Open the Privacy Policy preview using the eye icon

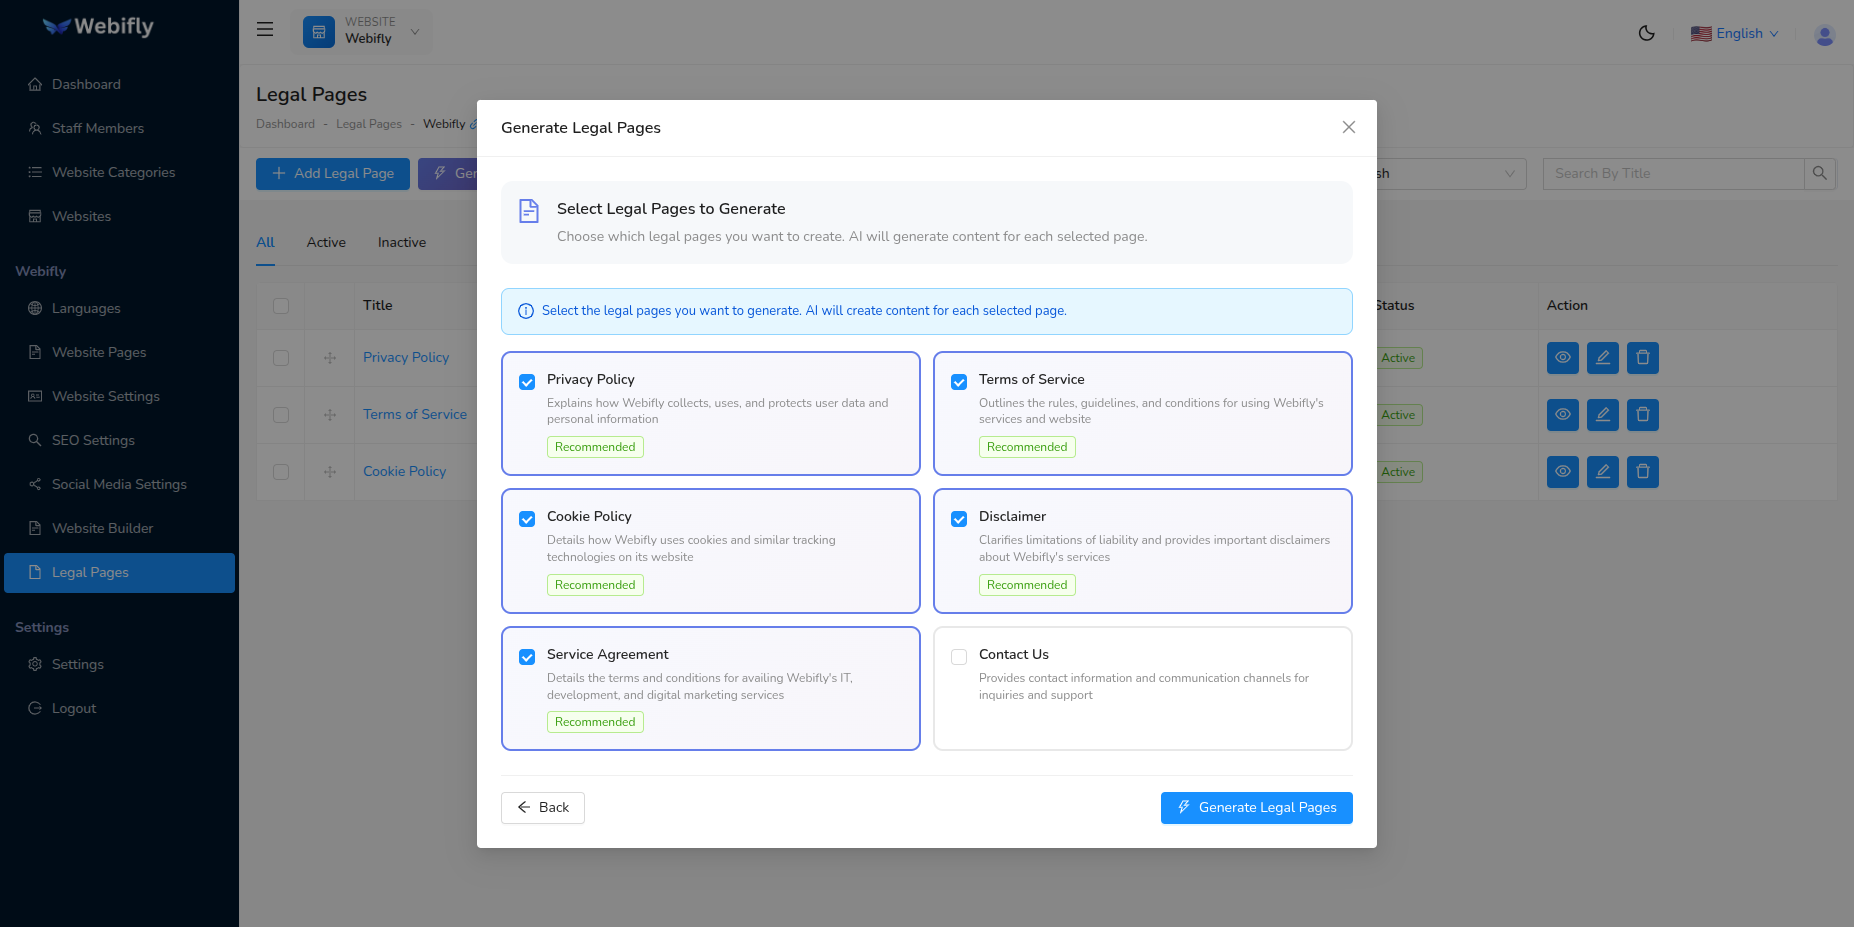coord(1562,357)
